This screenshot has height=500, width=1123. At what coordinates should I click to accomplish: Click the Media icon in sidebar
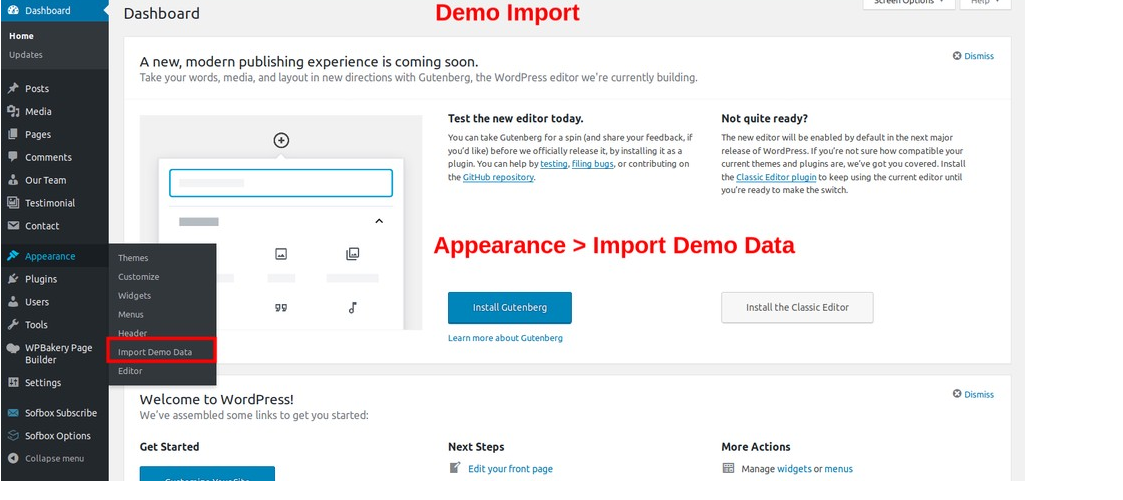click(13, 112)
